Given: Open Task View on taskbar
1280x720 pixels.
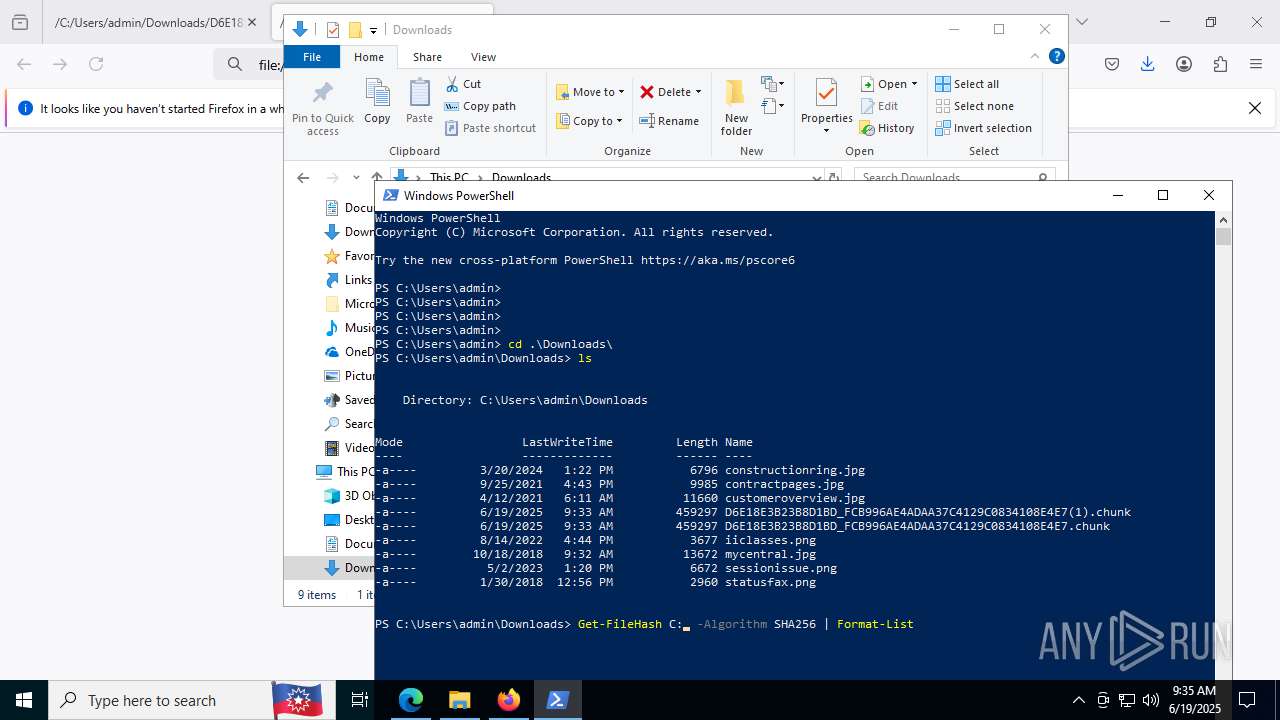Looking at the screenshot, I should click(x=360, y=700).
